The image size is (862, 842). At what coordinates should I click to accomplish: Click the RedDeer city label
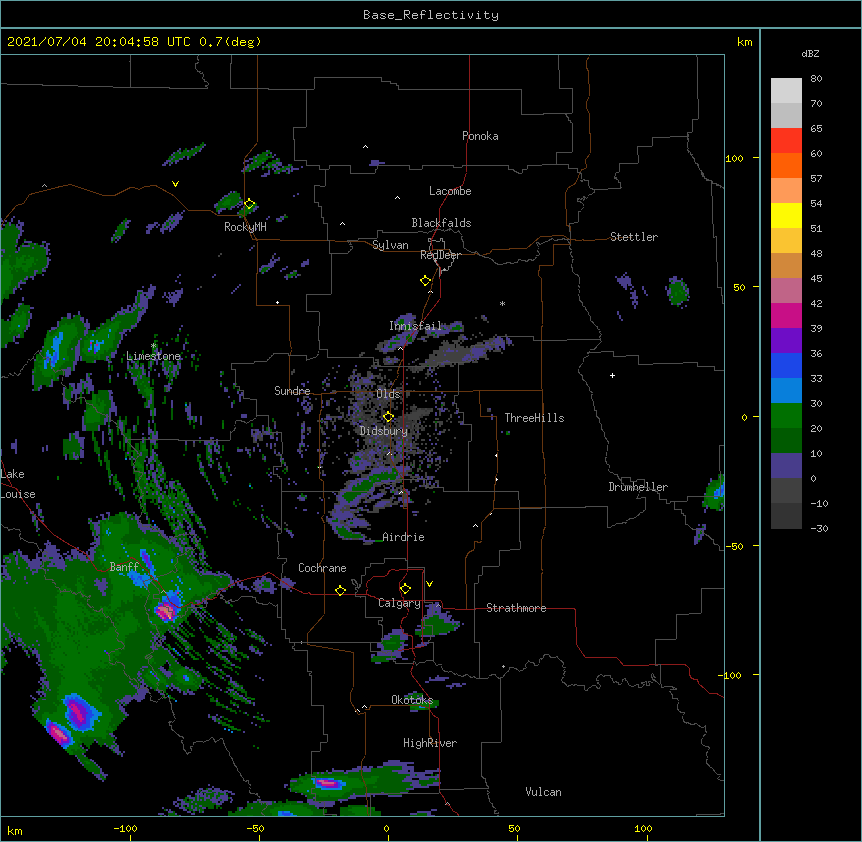(x=440, y=255)
